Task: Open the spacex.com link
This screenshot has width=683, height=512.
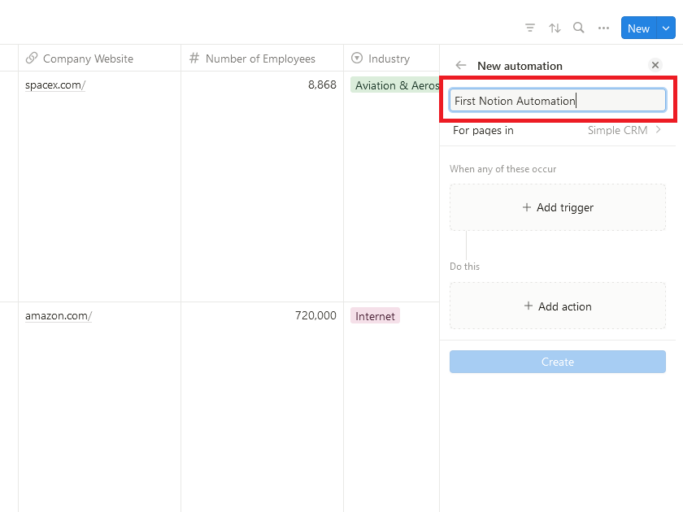Action: 55,86
